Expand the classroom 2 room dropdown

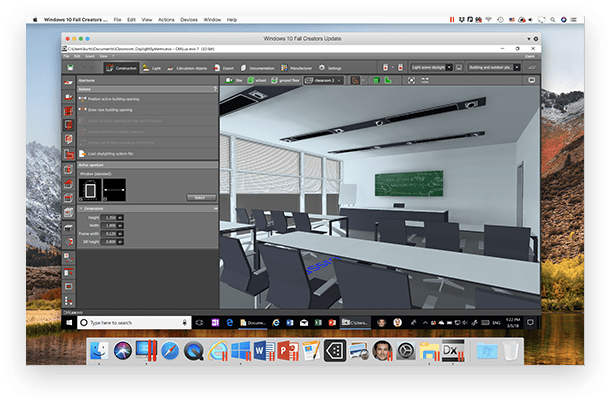click(339, 81)
